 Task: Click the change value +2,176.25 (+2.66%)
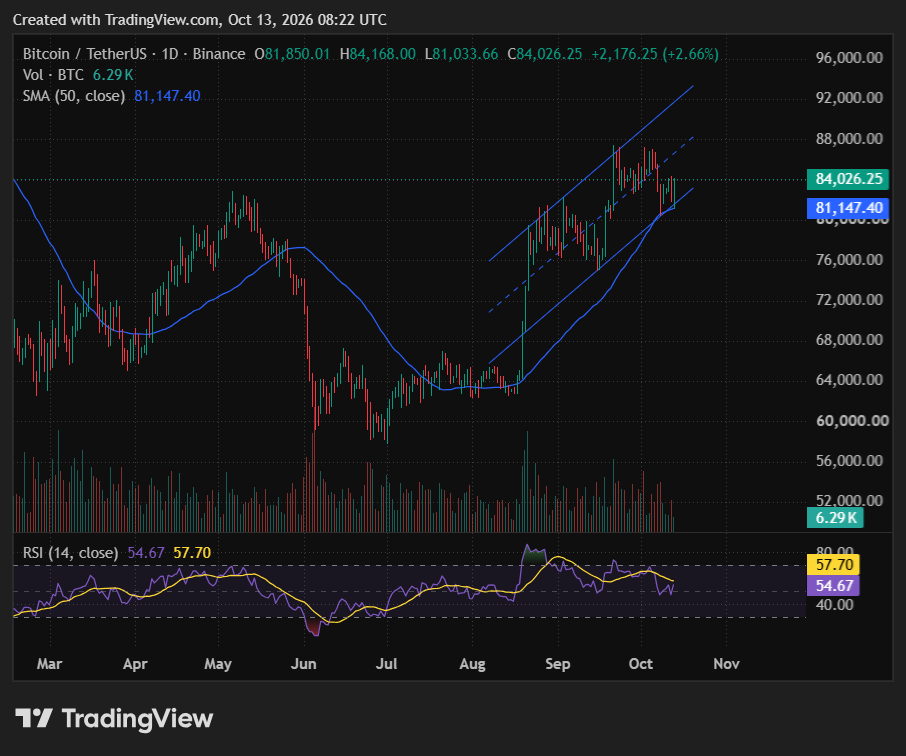[655, 54]
